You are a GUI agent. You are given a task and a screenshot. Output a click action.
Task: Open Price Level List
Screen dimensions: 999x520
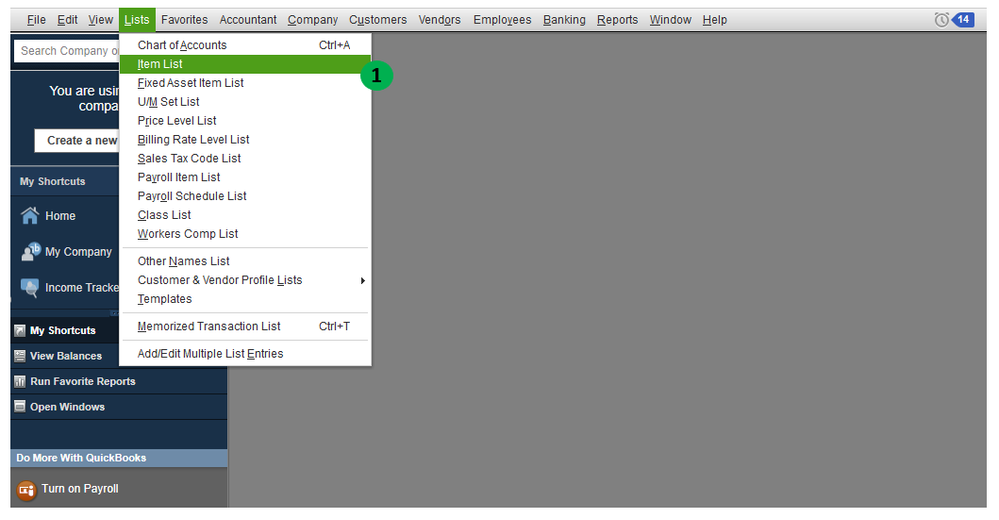[x=245, y=121]
